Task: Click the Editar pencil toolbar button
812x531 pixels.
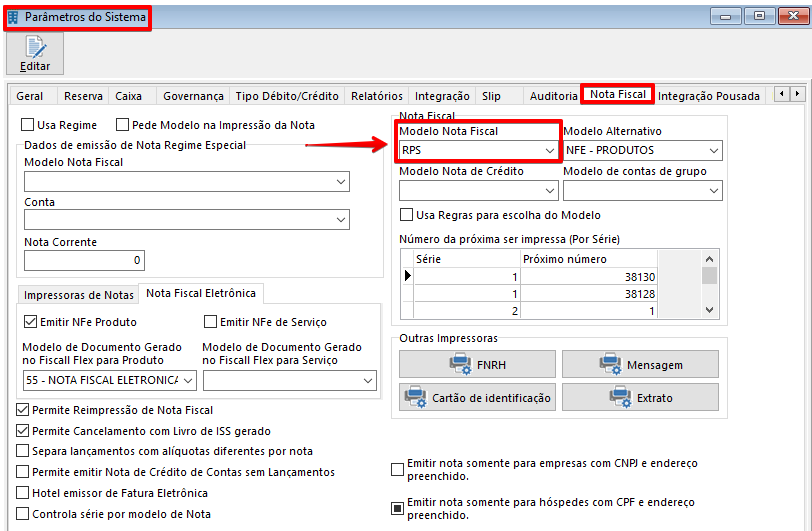Action: pyautogui.click(x=35, y=54)
